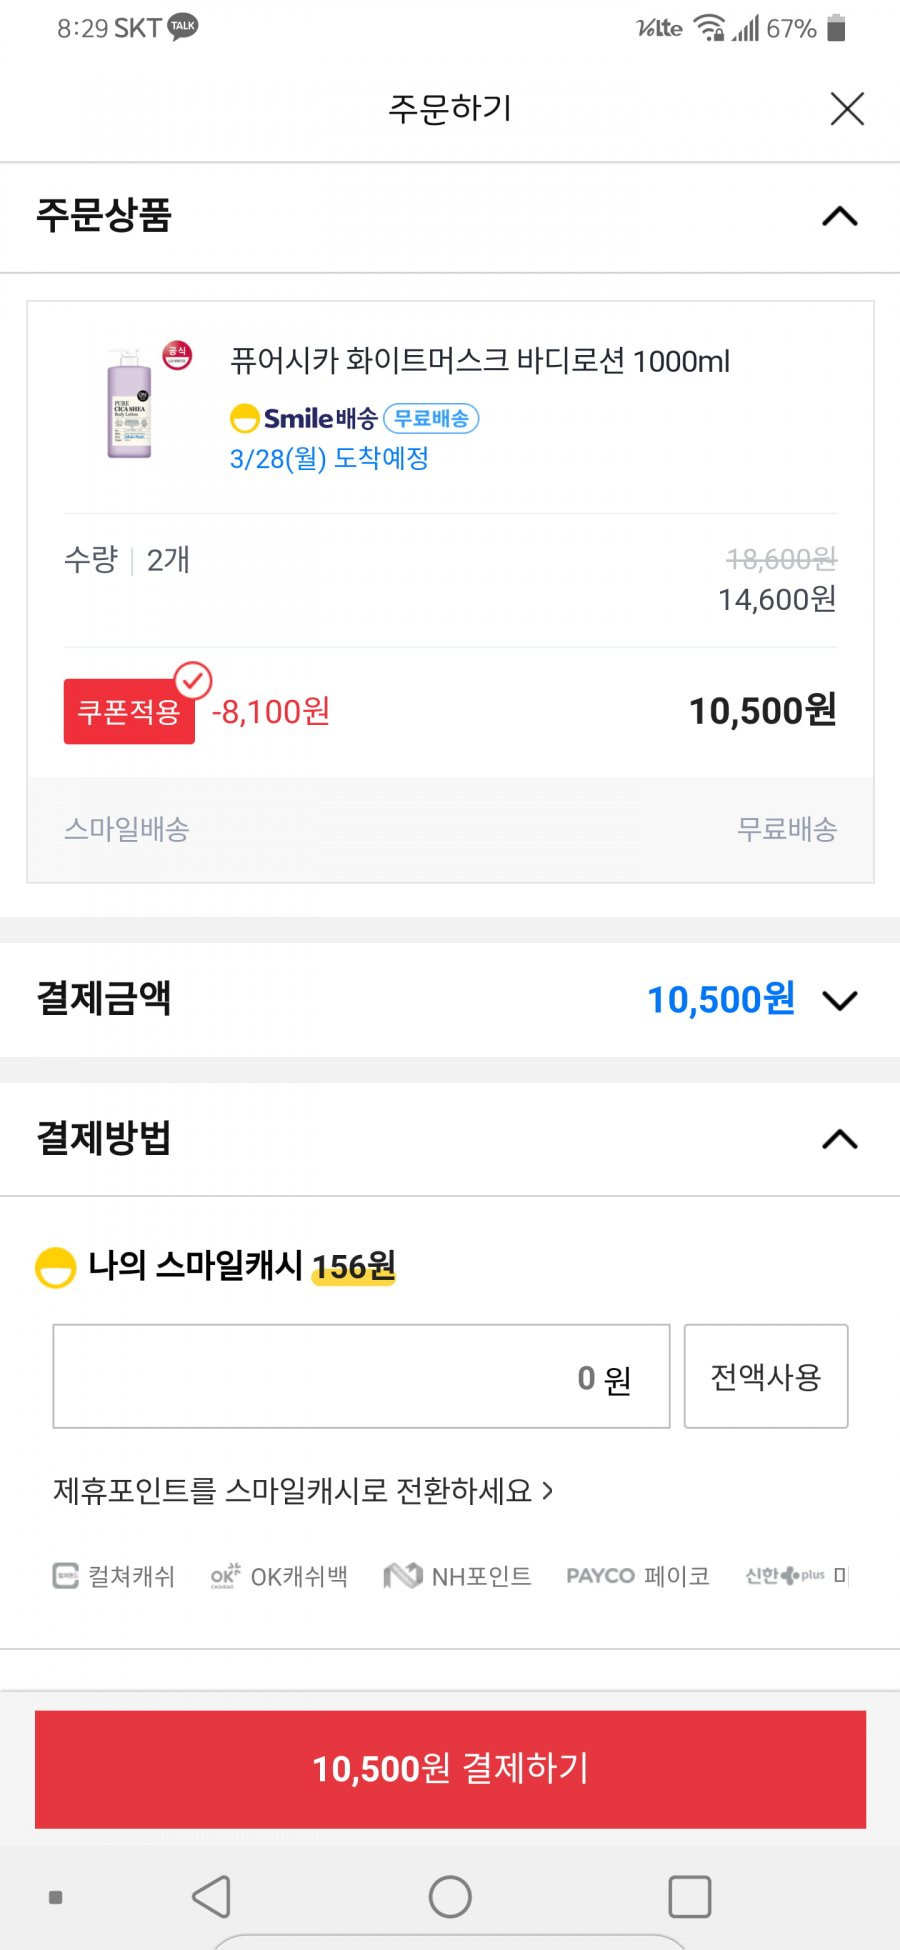Collapse the 주문상품 section
900x1950 pixels.
tap(839, 216)
